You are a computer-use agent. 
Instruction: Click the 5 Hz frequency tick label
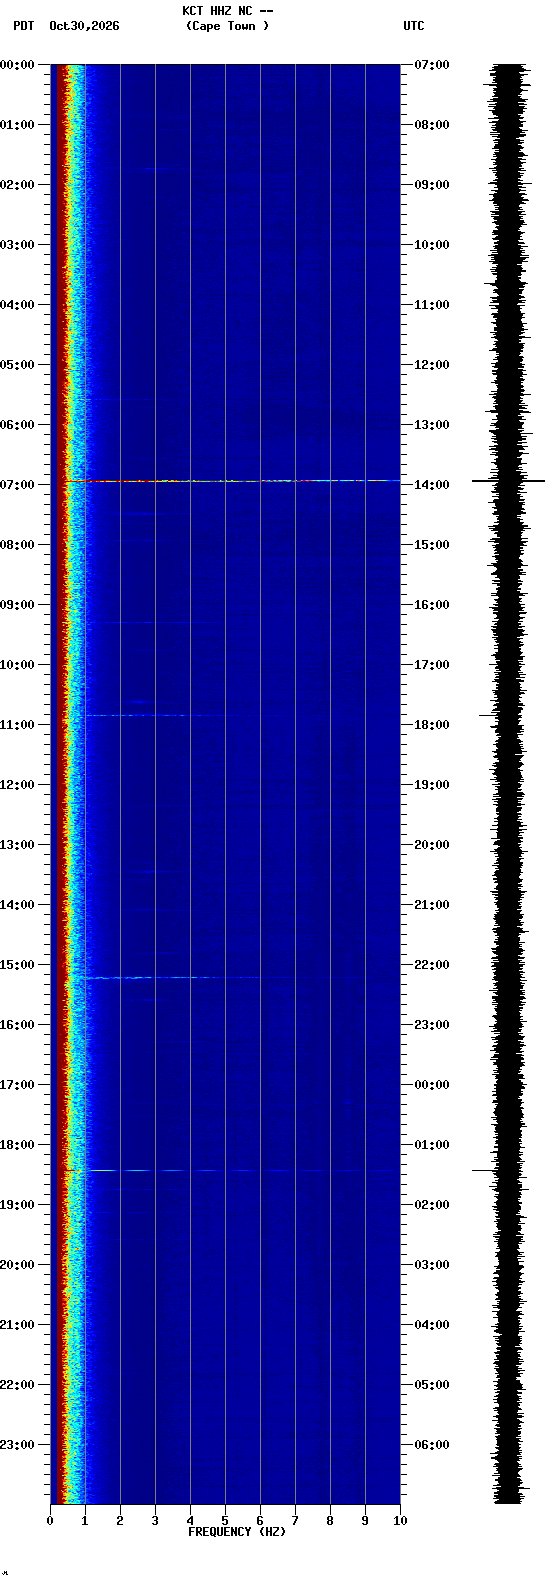[225, 1521]
